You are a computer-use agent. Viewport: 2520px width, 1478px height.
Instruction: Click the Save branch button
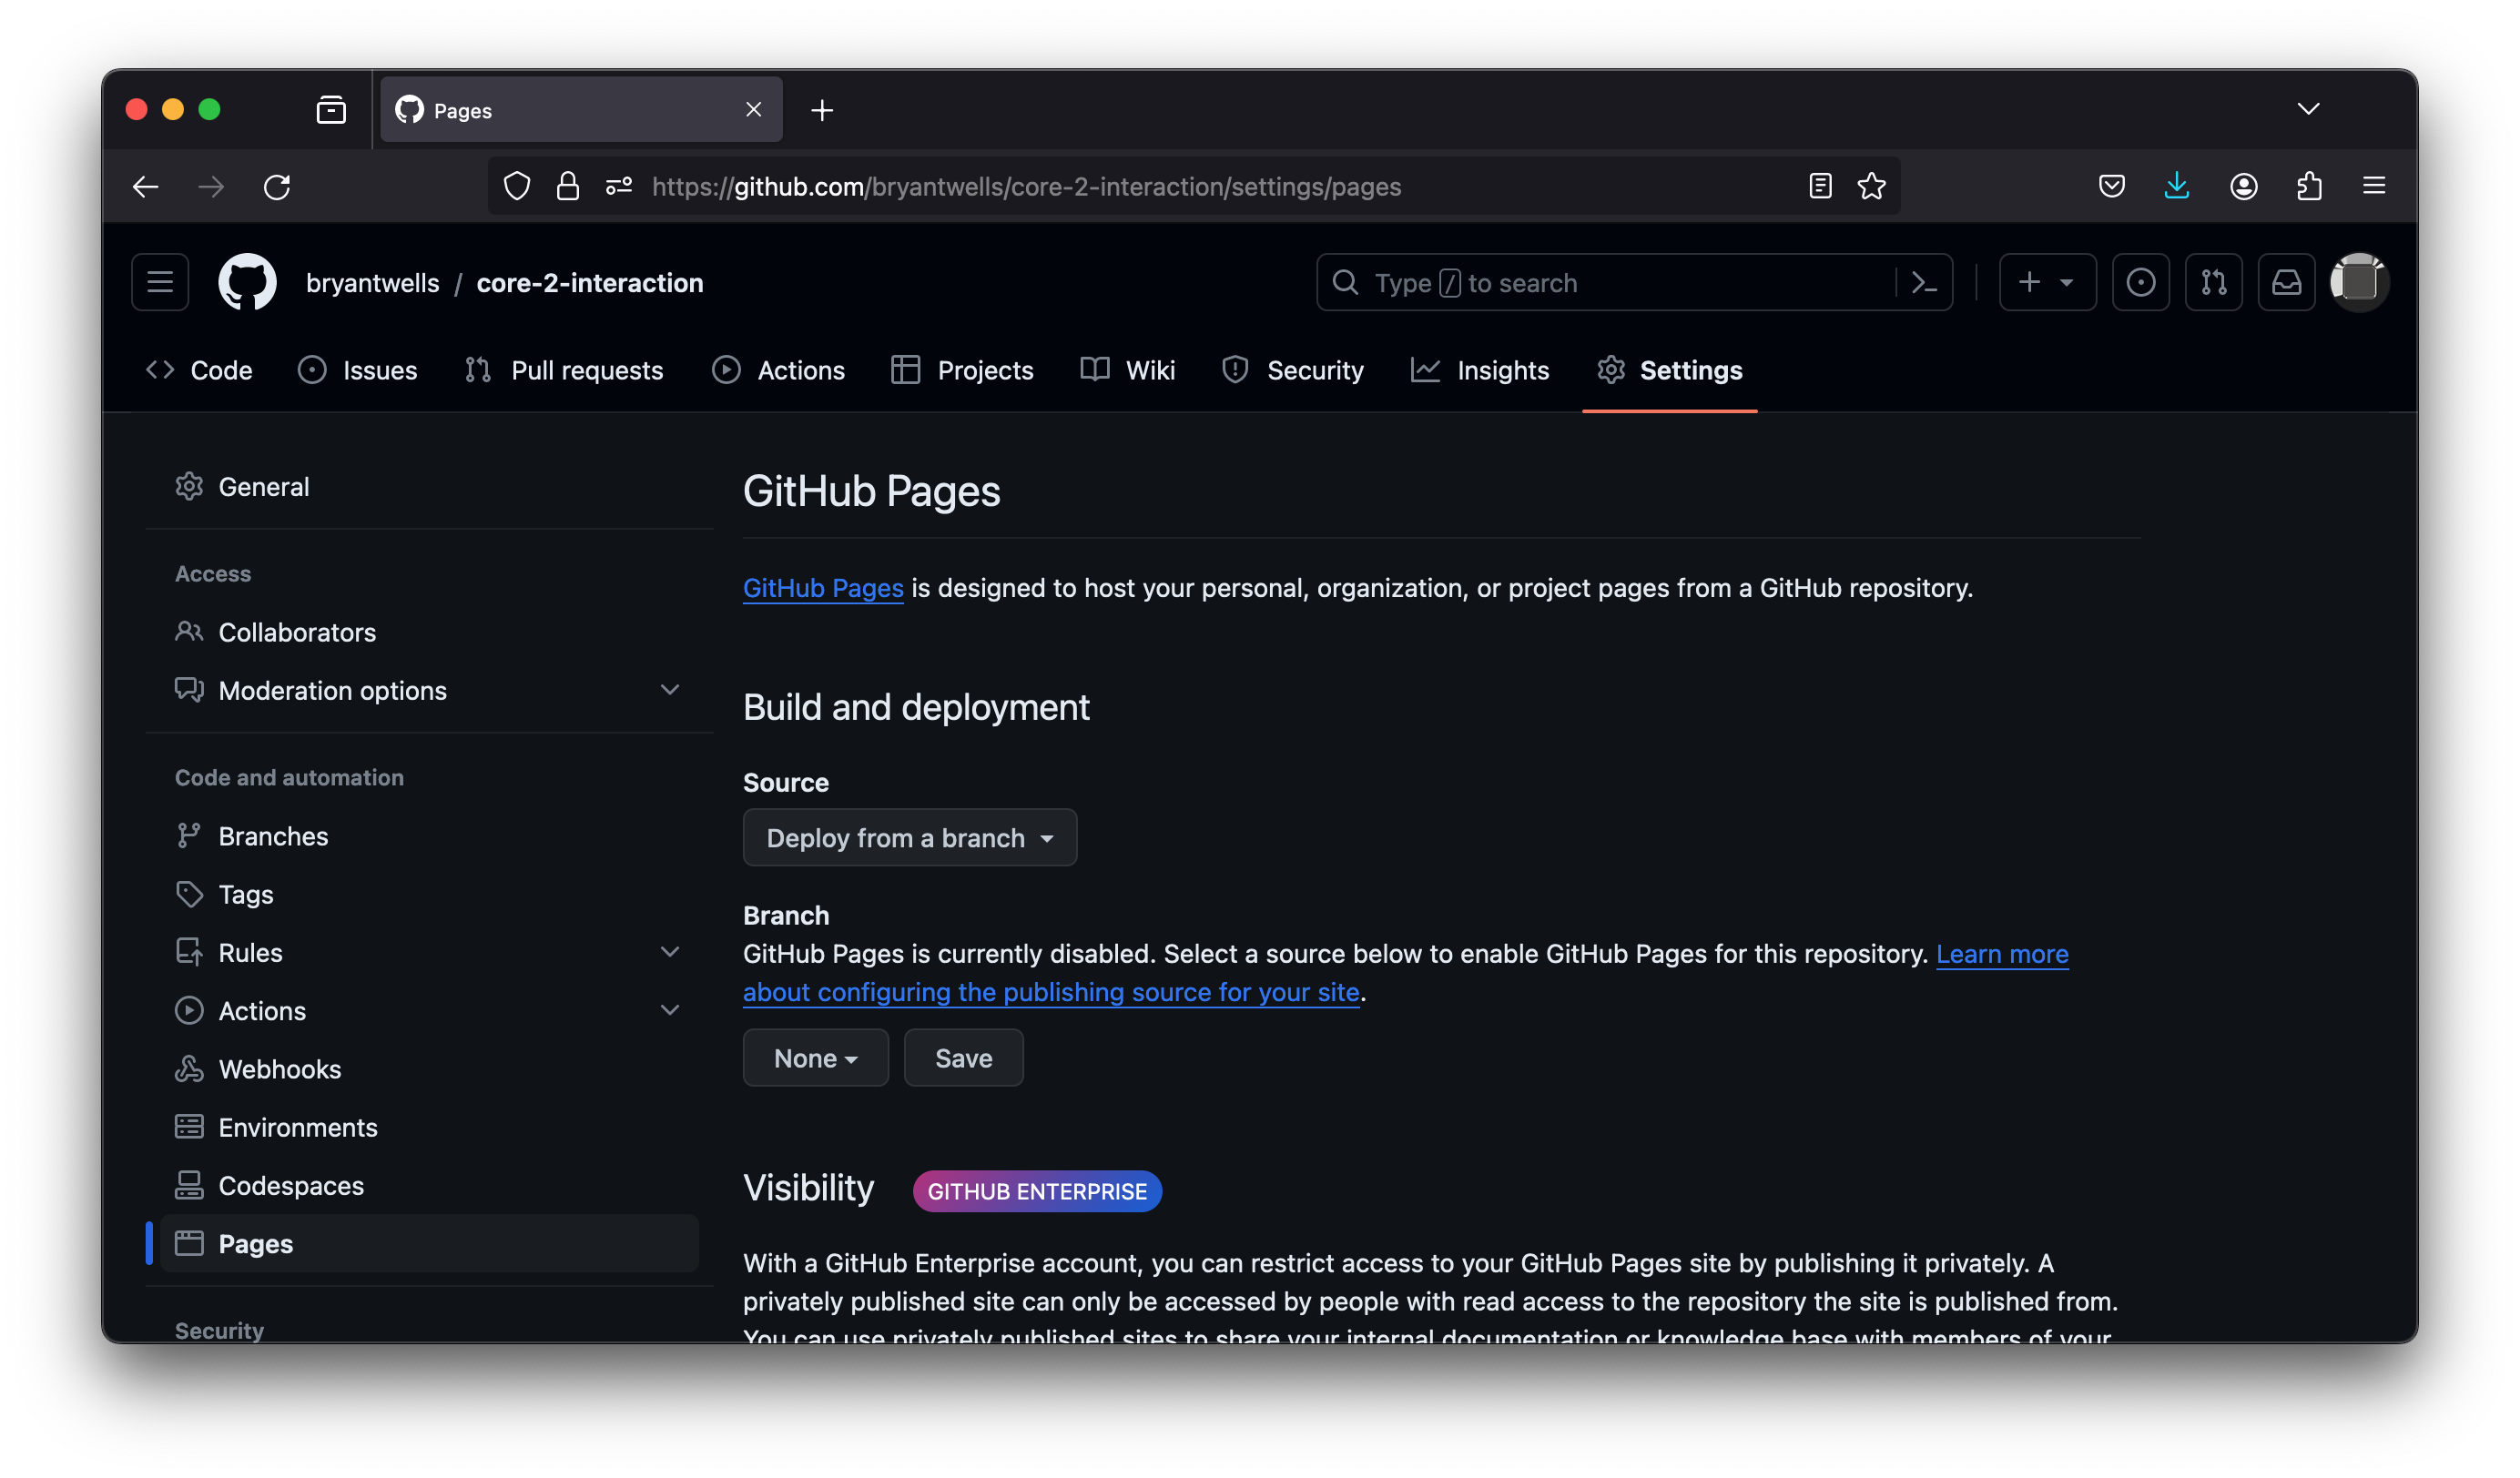pos(963,1058)
